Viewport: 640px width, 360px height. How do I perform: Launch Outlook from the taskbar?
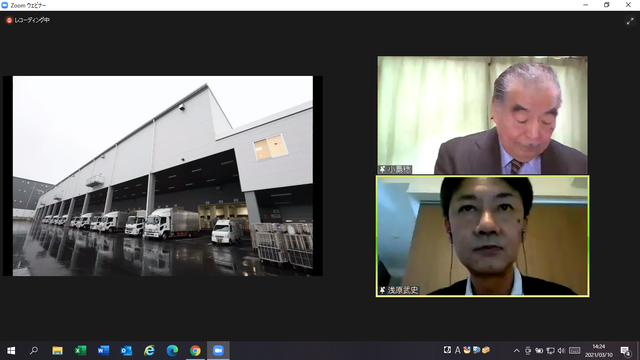tap(126, 351)
